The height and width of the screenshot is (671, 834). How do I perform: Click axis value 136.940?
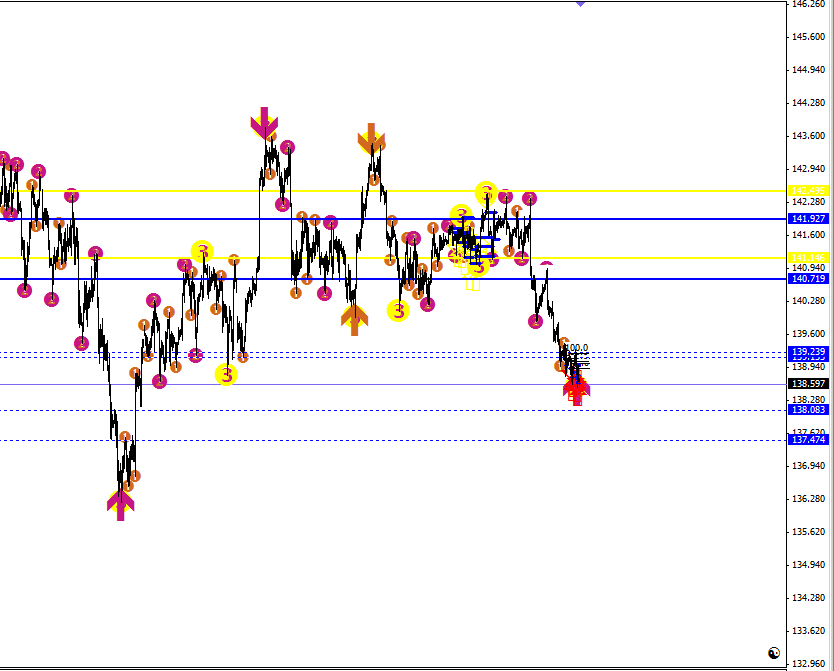(x=808, y=465)
